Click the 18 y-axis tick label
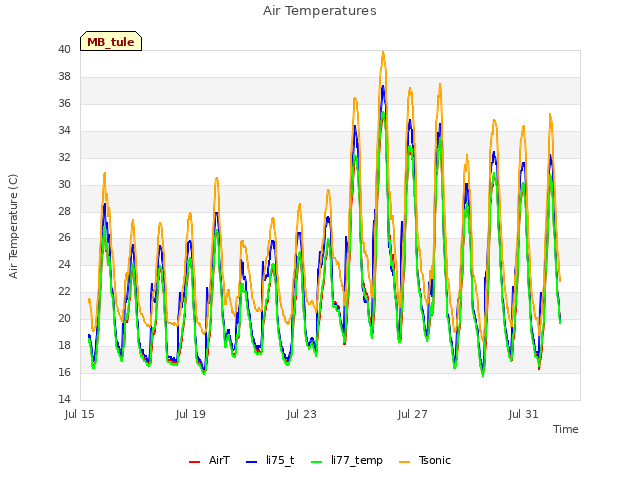Image resolution: width=640 pixels, height=480 pixels. (x=64, y=345)
